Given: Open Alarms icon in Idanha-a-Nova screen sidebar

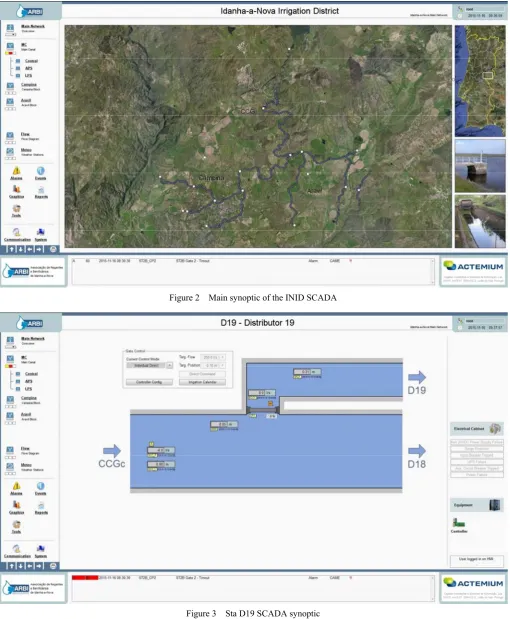Looking at the screenshot, I should [x=17, y=171].
